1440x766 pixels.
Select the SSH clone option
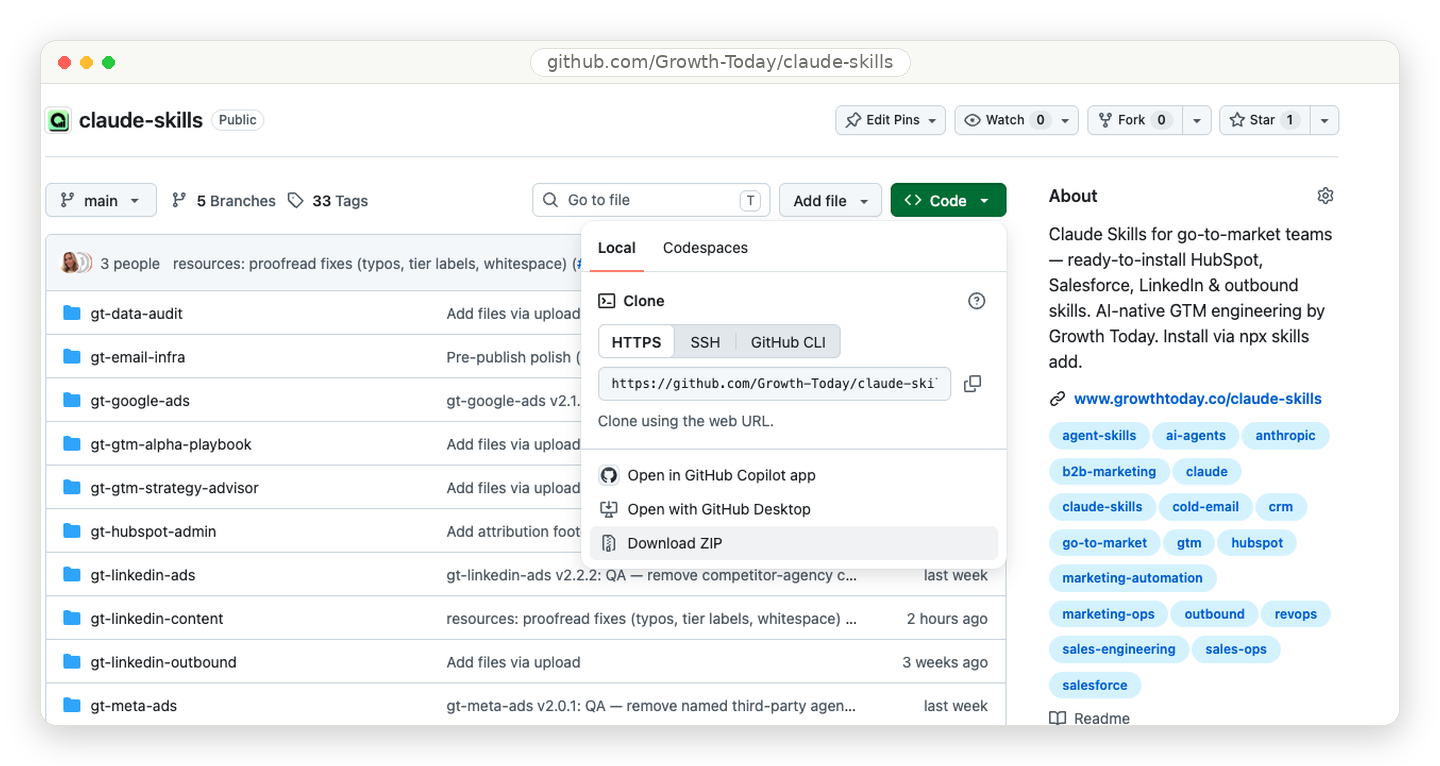(x=705, y=342)
